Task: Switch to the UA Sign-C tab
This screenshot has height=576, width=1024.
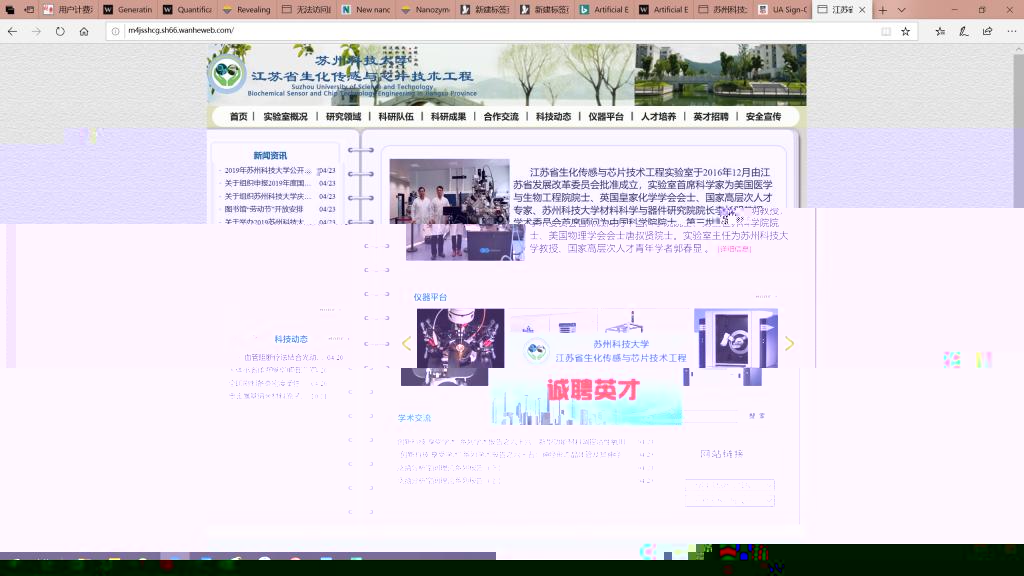Action: point(782,10)
